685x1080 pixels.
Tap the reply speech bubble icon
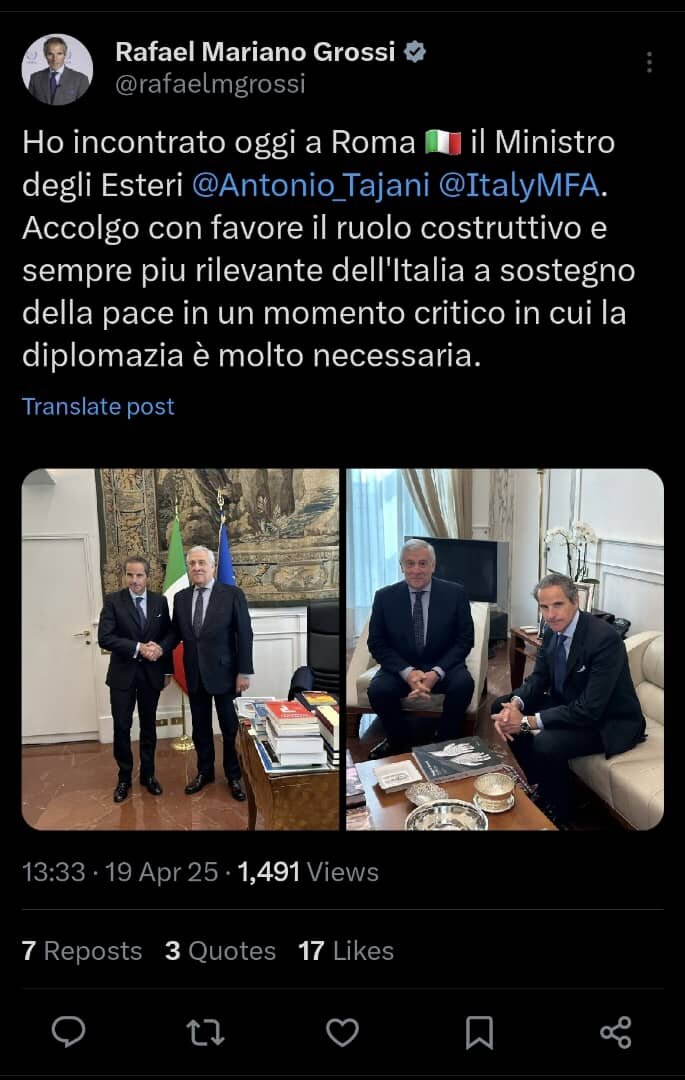click(68, 1032)
